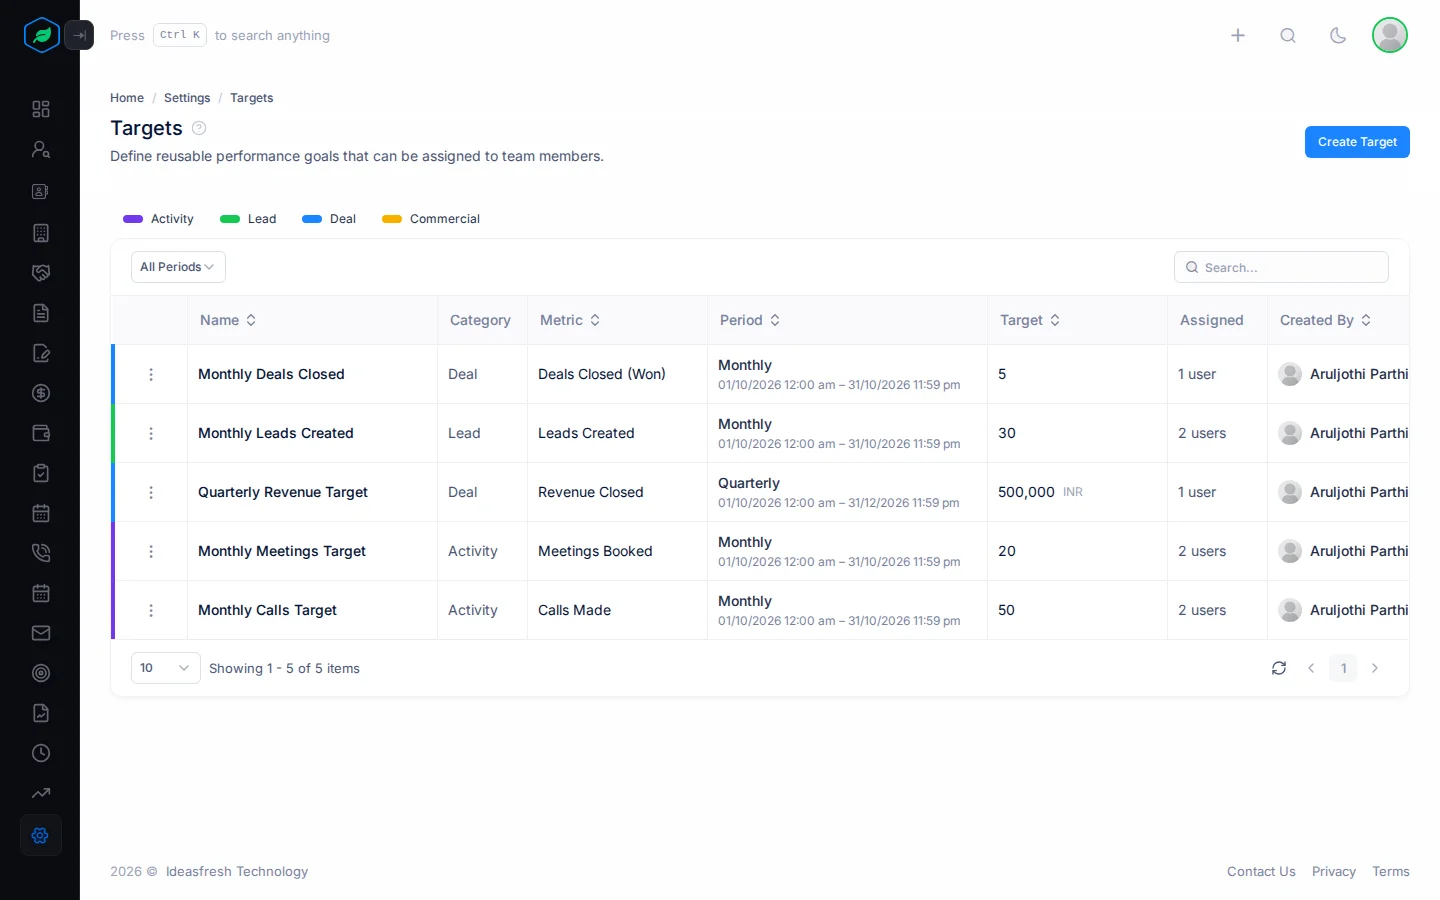Open the calendar icon just above phone icon
This screenshot has width=1440, height=900.
tap(41, 513)
